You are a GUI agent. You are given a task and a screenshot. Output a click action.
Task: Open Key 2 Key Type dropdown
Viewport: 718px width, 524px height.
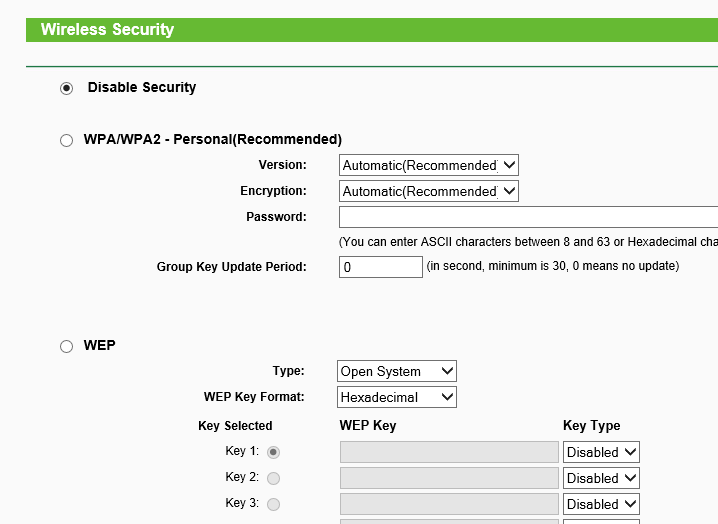tap(601, 478)
